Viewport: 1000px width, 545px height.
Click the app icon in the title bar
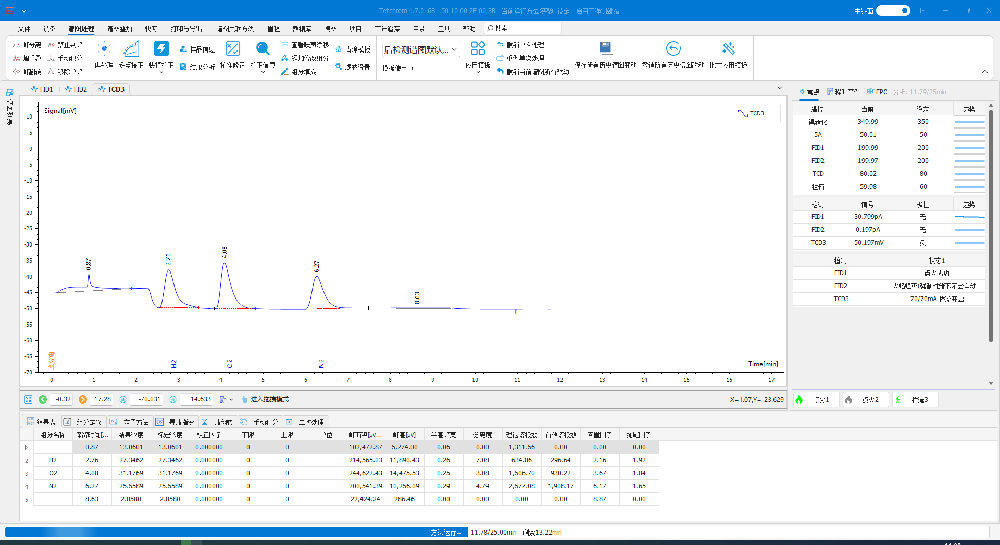(10, 10)
